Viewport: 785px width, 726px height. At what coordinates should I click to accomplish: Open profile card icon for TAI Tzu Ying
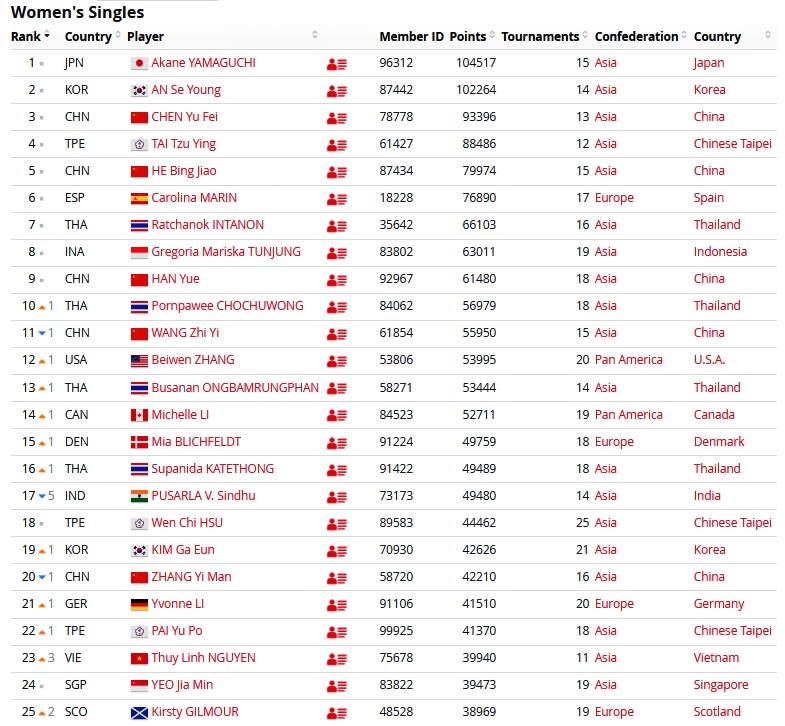(x=336, y=145)
